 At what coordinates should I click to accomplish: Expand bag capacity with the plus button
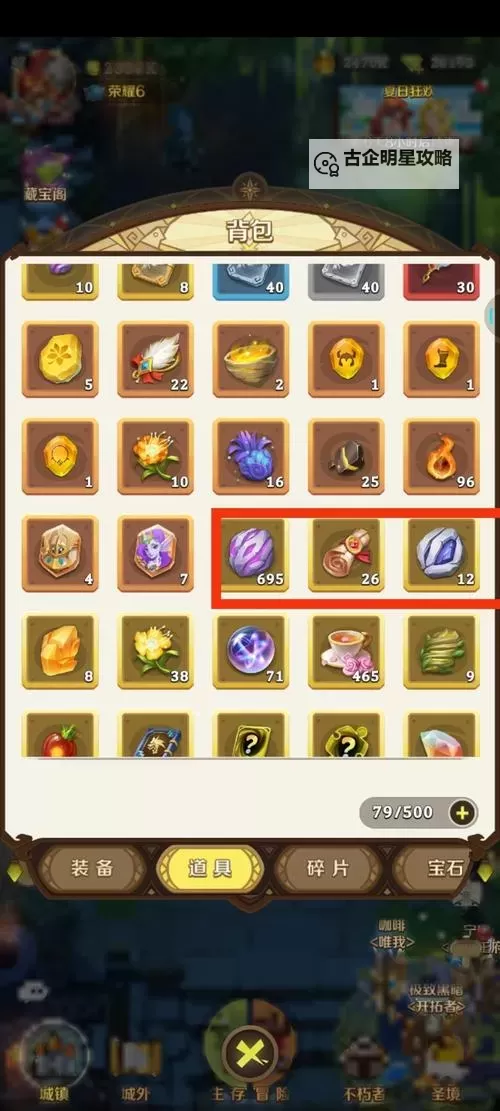(462, 813)
